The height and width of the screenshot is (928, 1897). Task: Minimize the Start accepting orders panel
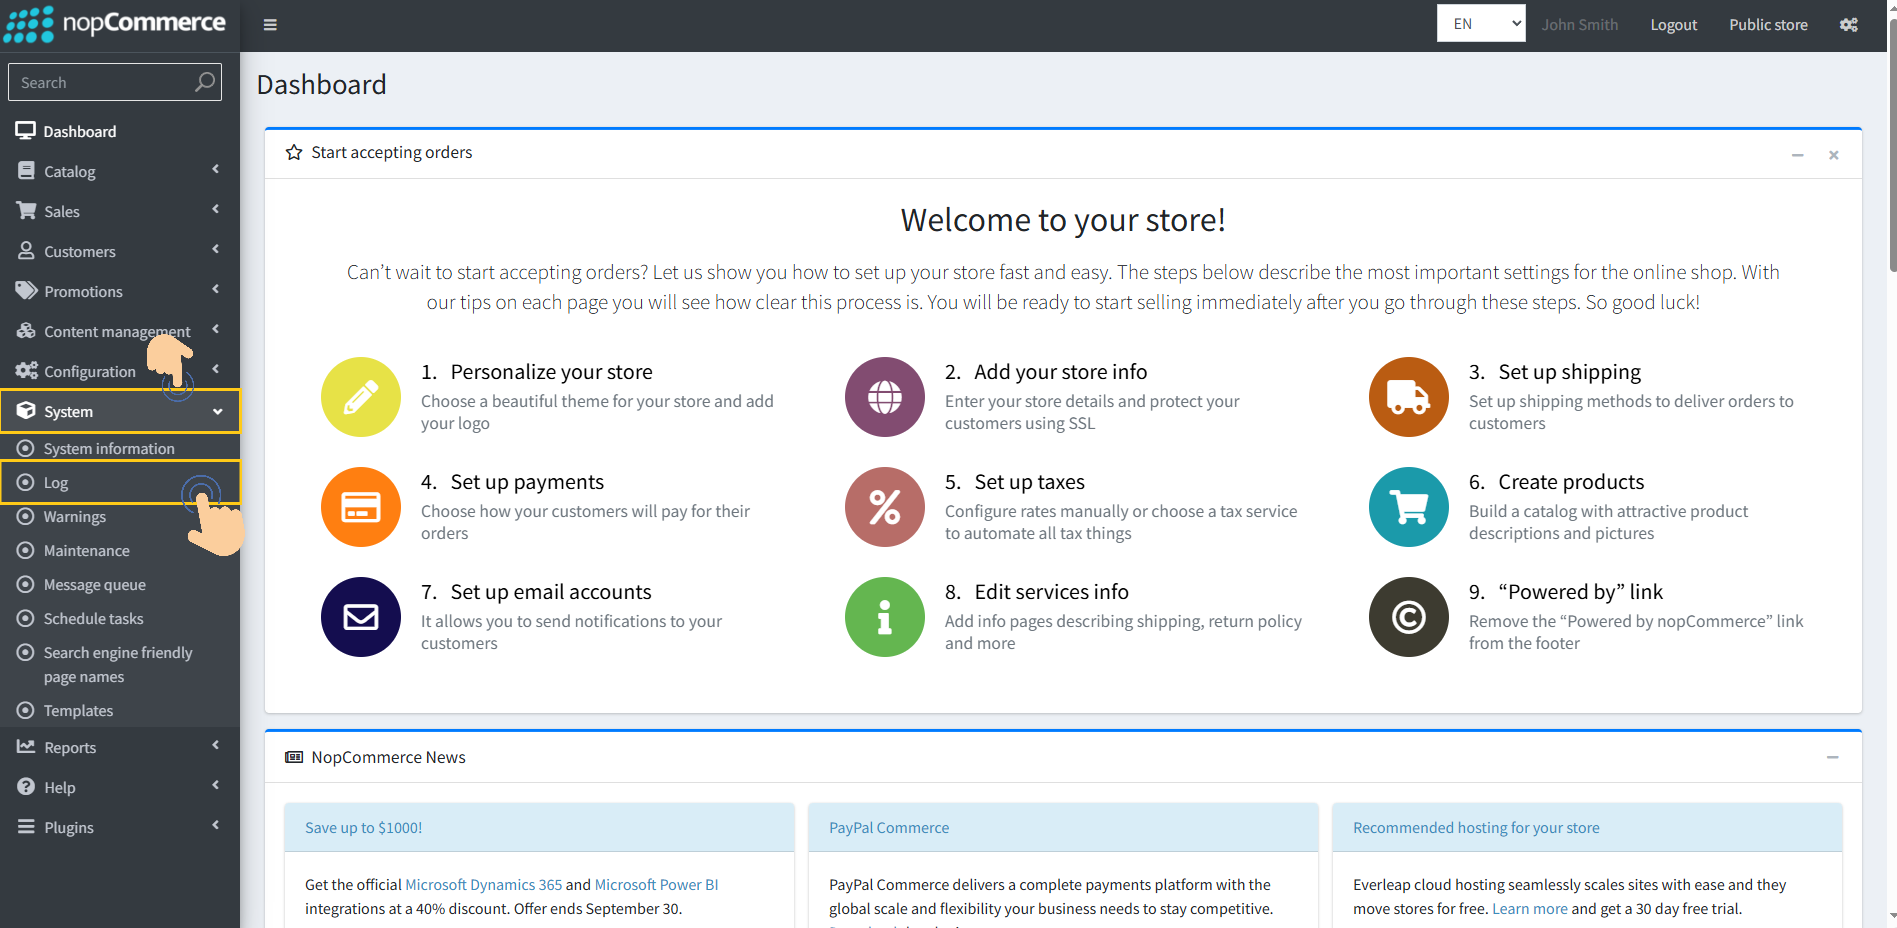[x=1797, y=155]
